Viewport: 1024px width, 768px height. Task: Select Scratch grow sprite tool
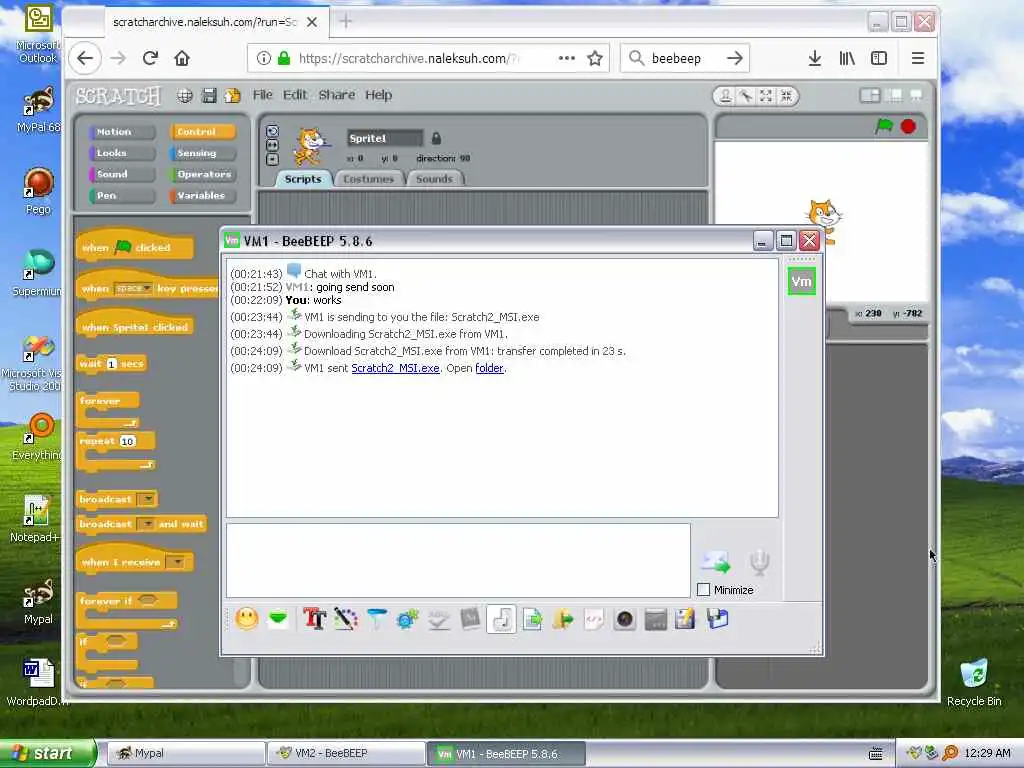click(x=766, y=96)
